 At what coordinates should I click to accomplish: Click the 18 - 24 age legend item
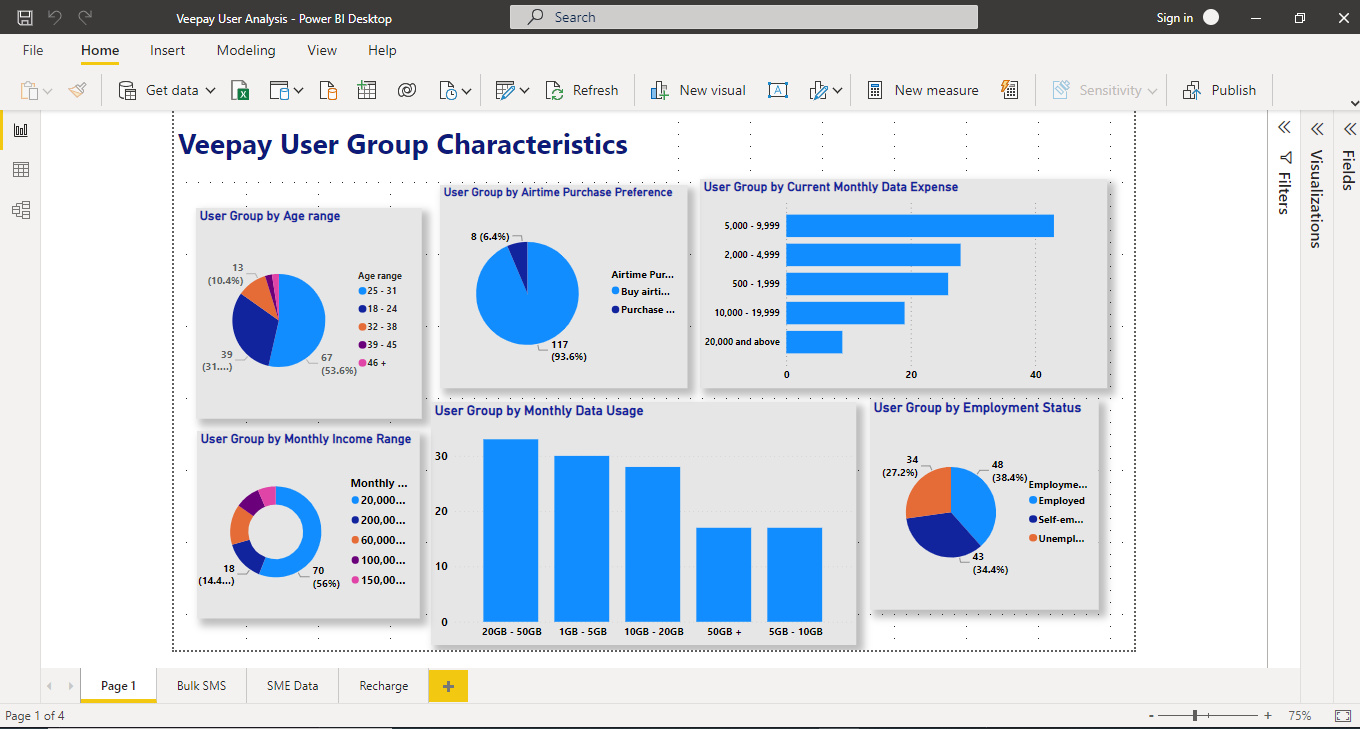[x=378, y=308]
